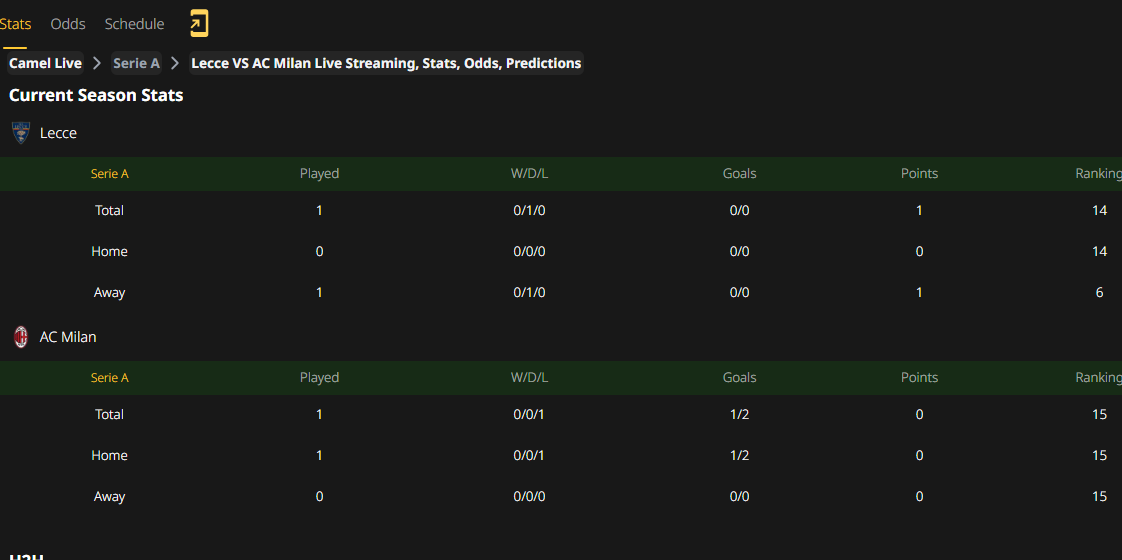Select the Lecce team name

[58, 133]
